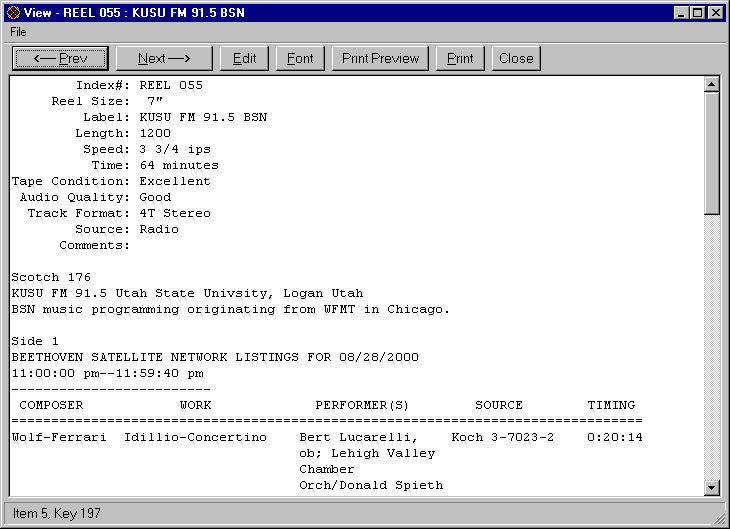Viewport: 730px width, 529px height.
Task: Click the 'Comments:' field label
Action: coord(95,245)
